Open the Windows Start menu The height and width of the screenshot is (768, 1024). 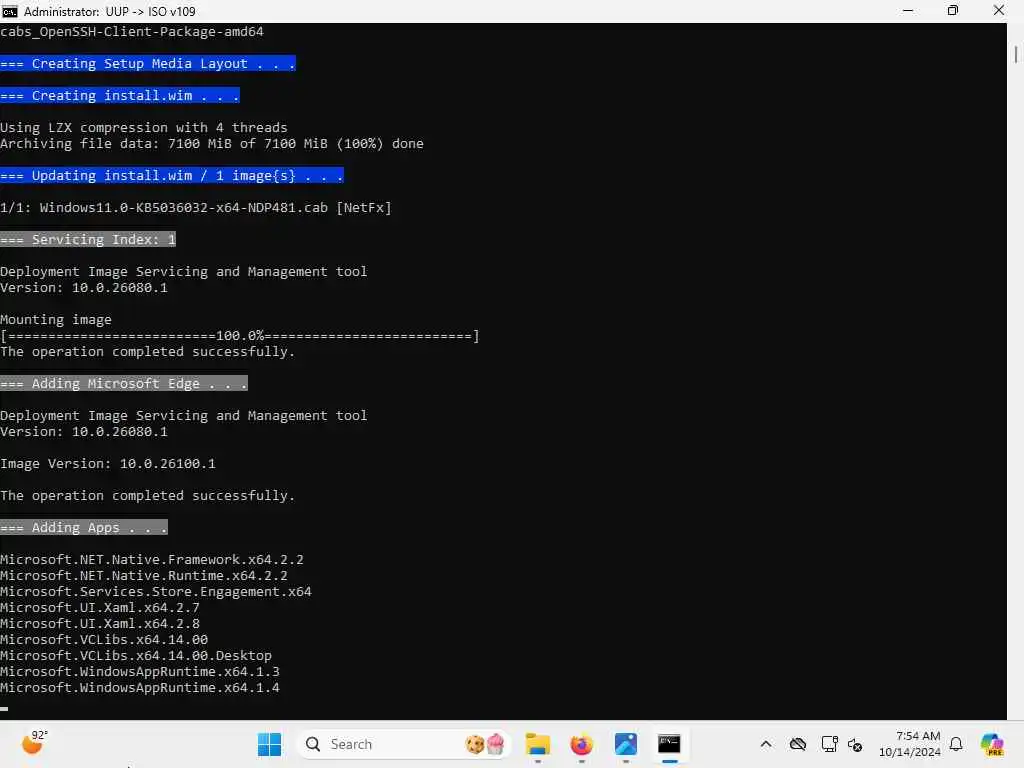[x=269, y=744]
